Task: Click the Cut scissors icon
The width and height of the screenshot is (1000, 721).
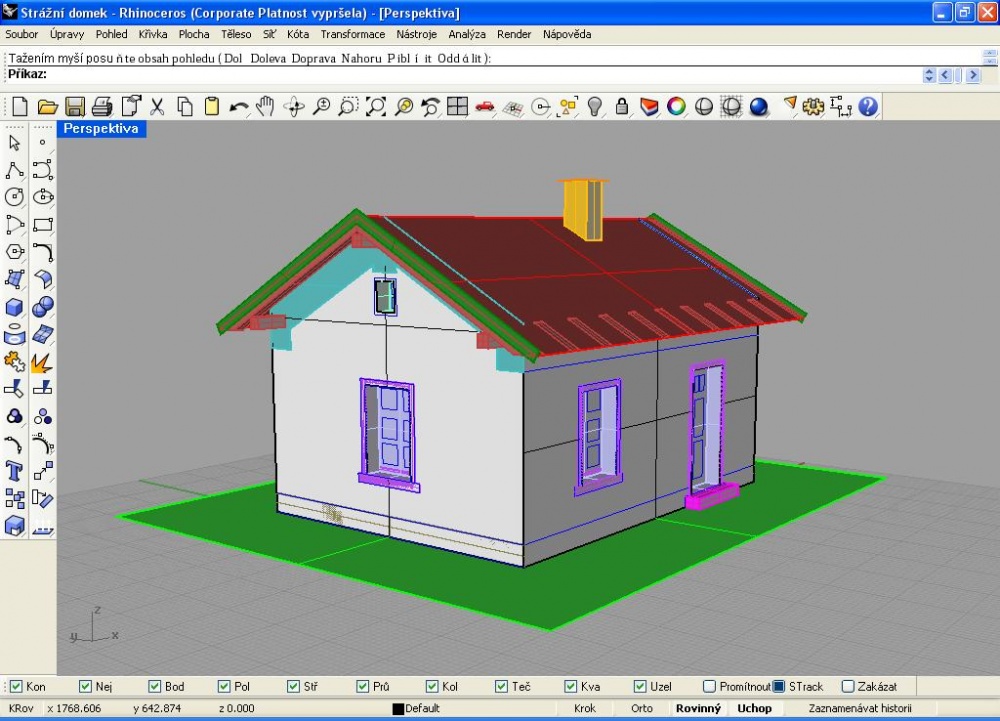Action: tap(157, 106)
